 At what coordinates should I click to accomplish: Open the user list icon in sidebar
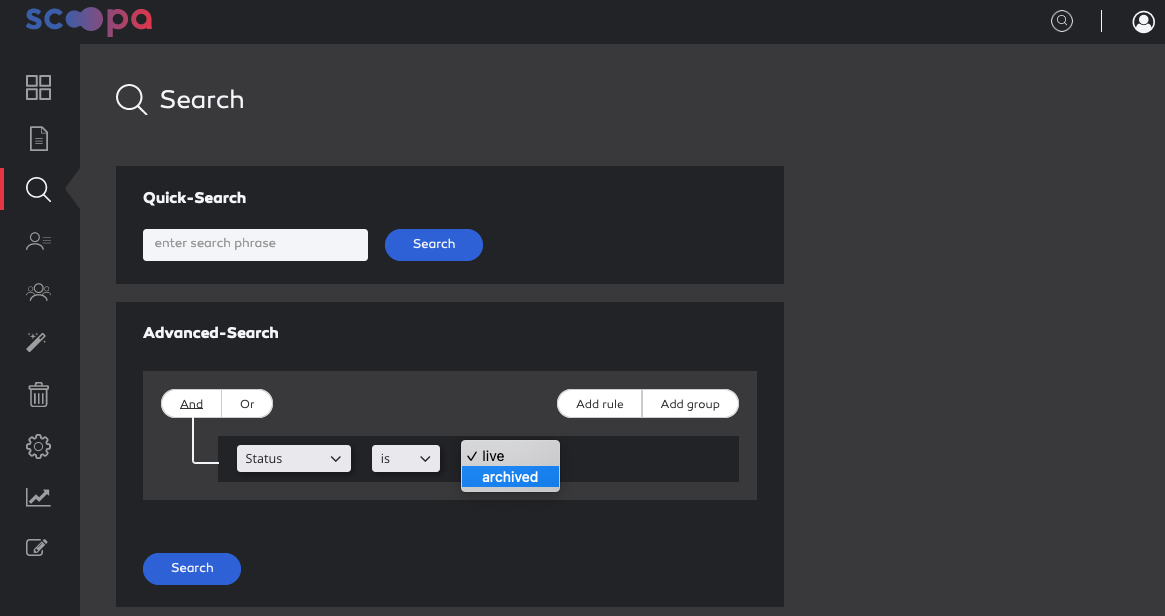[39, 241]
